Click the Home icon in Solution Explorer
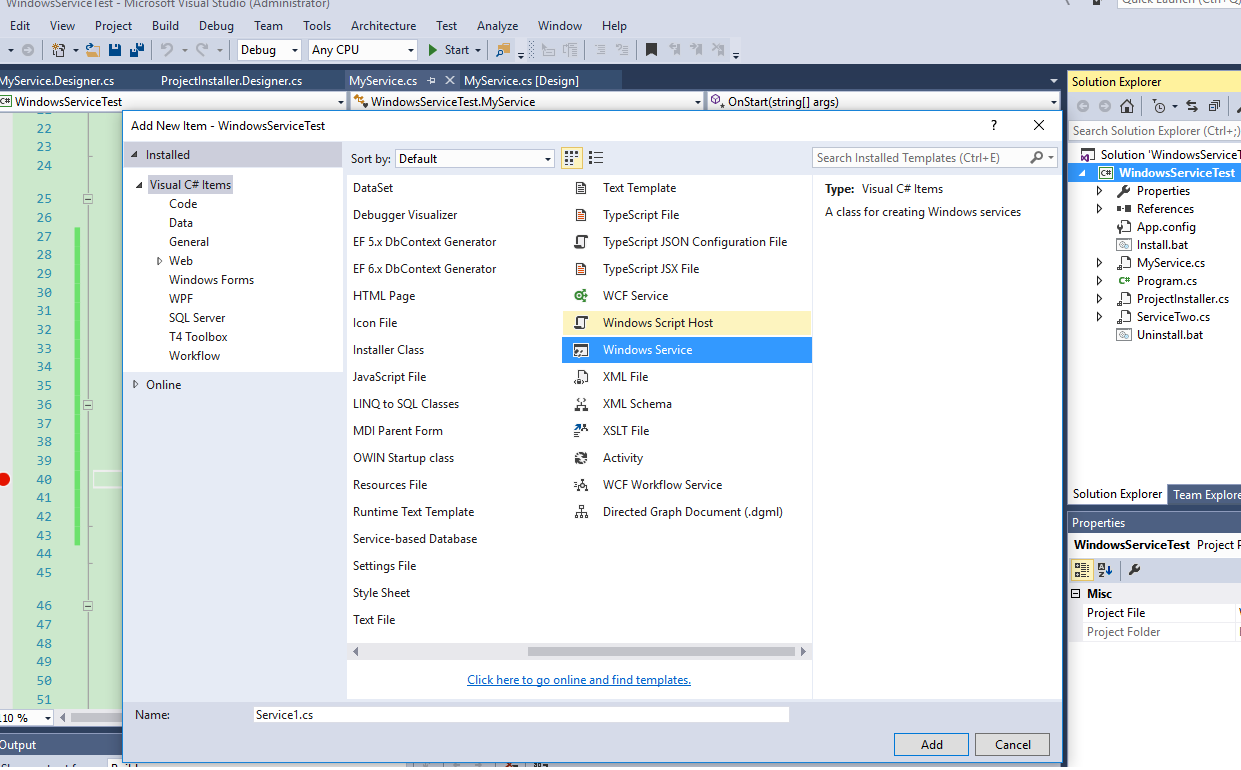1241x770 pixels. [x=1127, y=106]
